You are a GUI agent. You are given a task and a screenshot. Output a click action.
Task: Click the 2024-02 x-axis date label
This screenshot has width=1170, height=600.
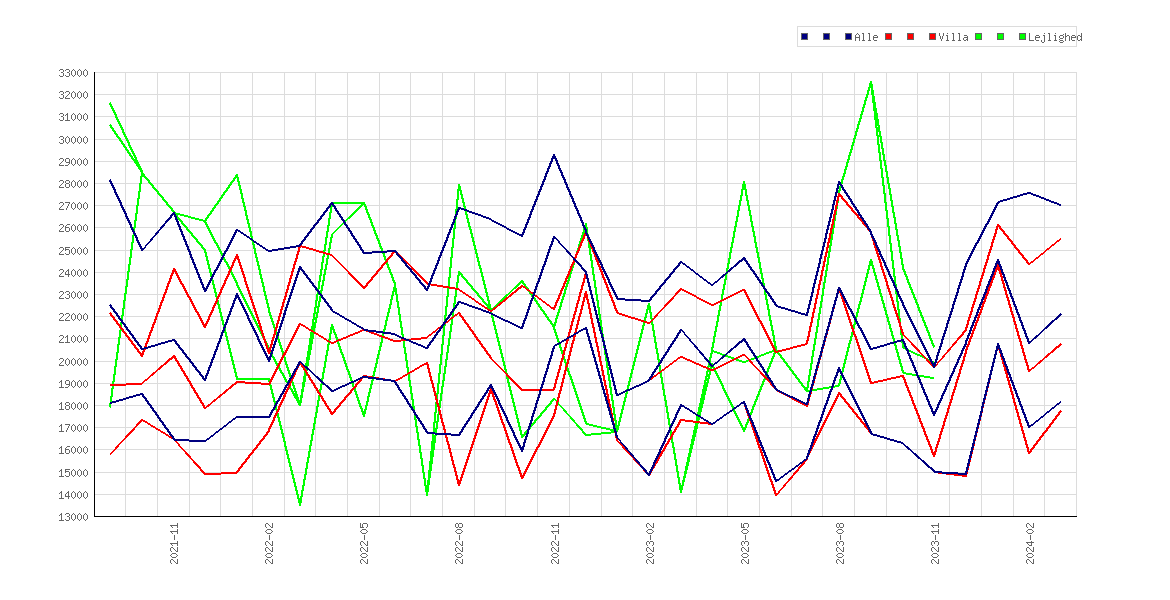(x=1031, y=544)
